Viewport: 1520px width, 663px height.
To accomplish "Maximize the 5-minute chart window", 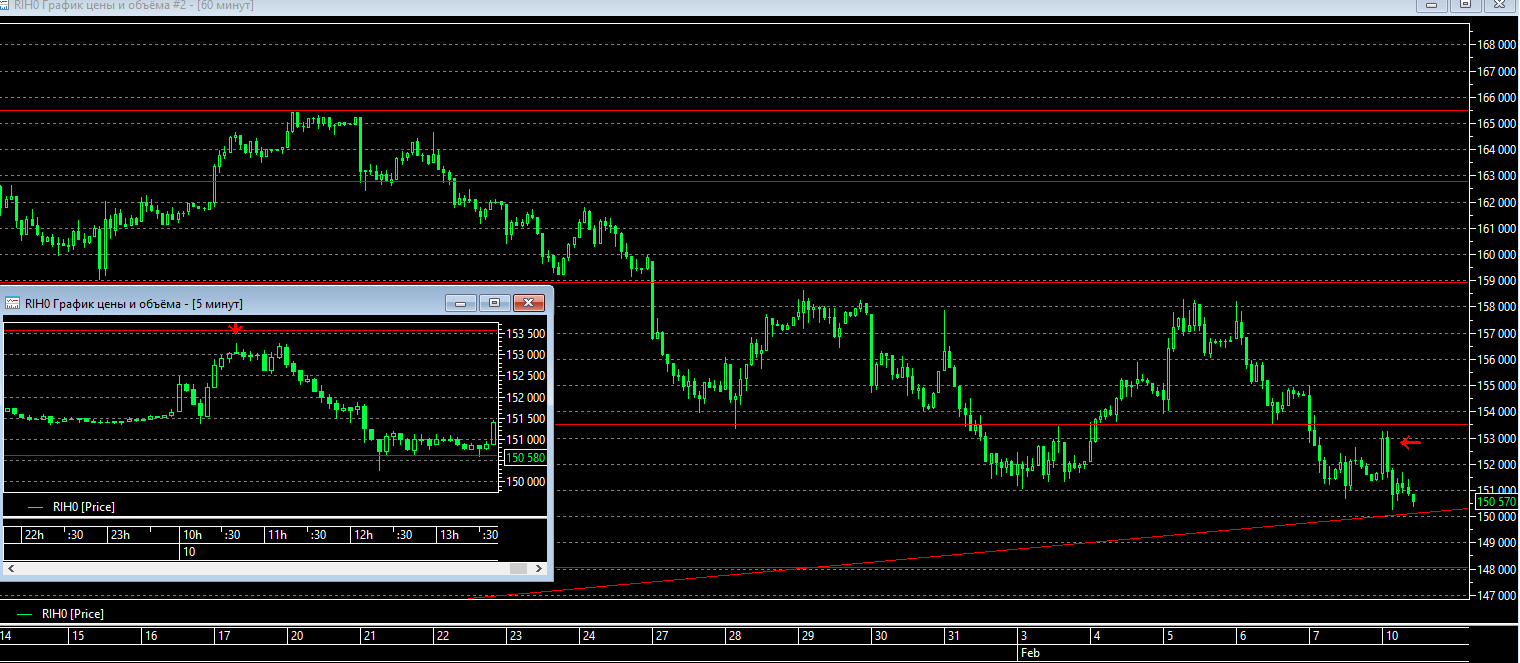I will pyautogui.click(x=494, y=302).
